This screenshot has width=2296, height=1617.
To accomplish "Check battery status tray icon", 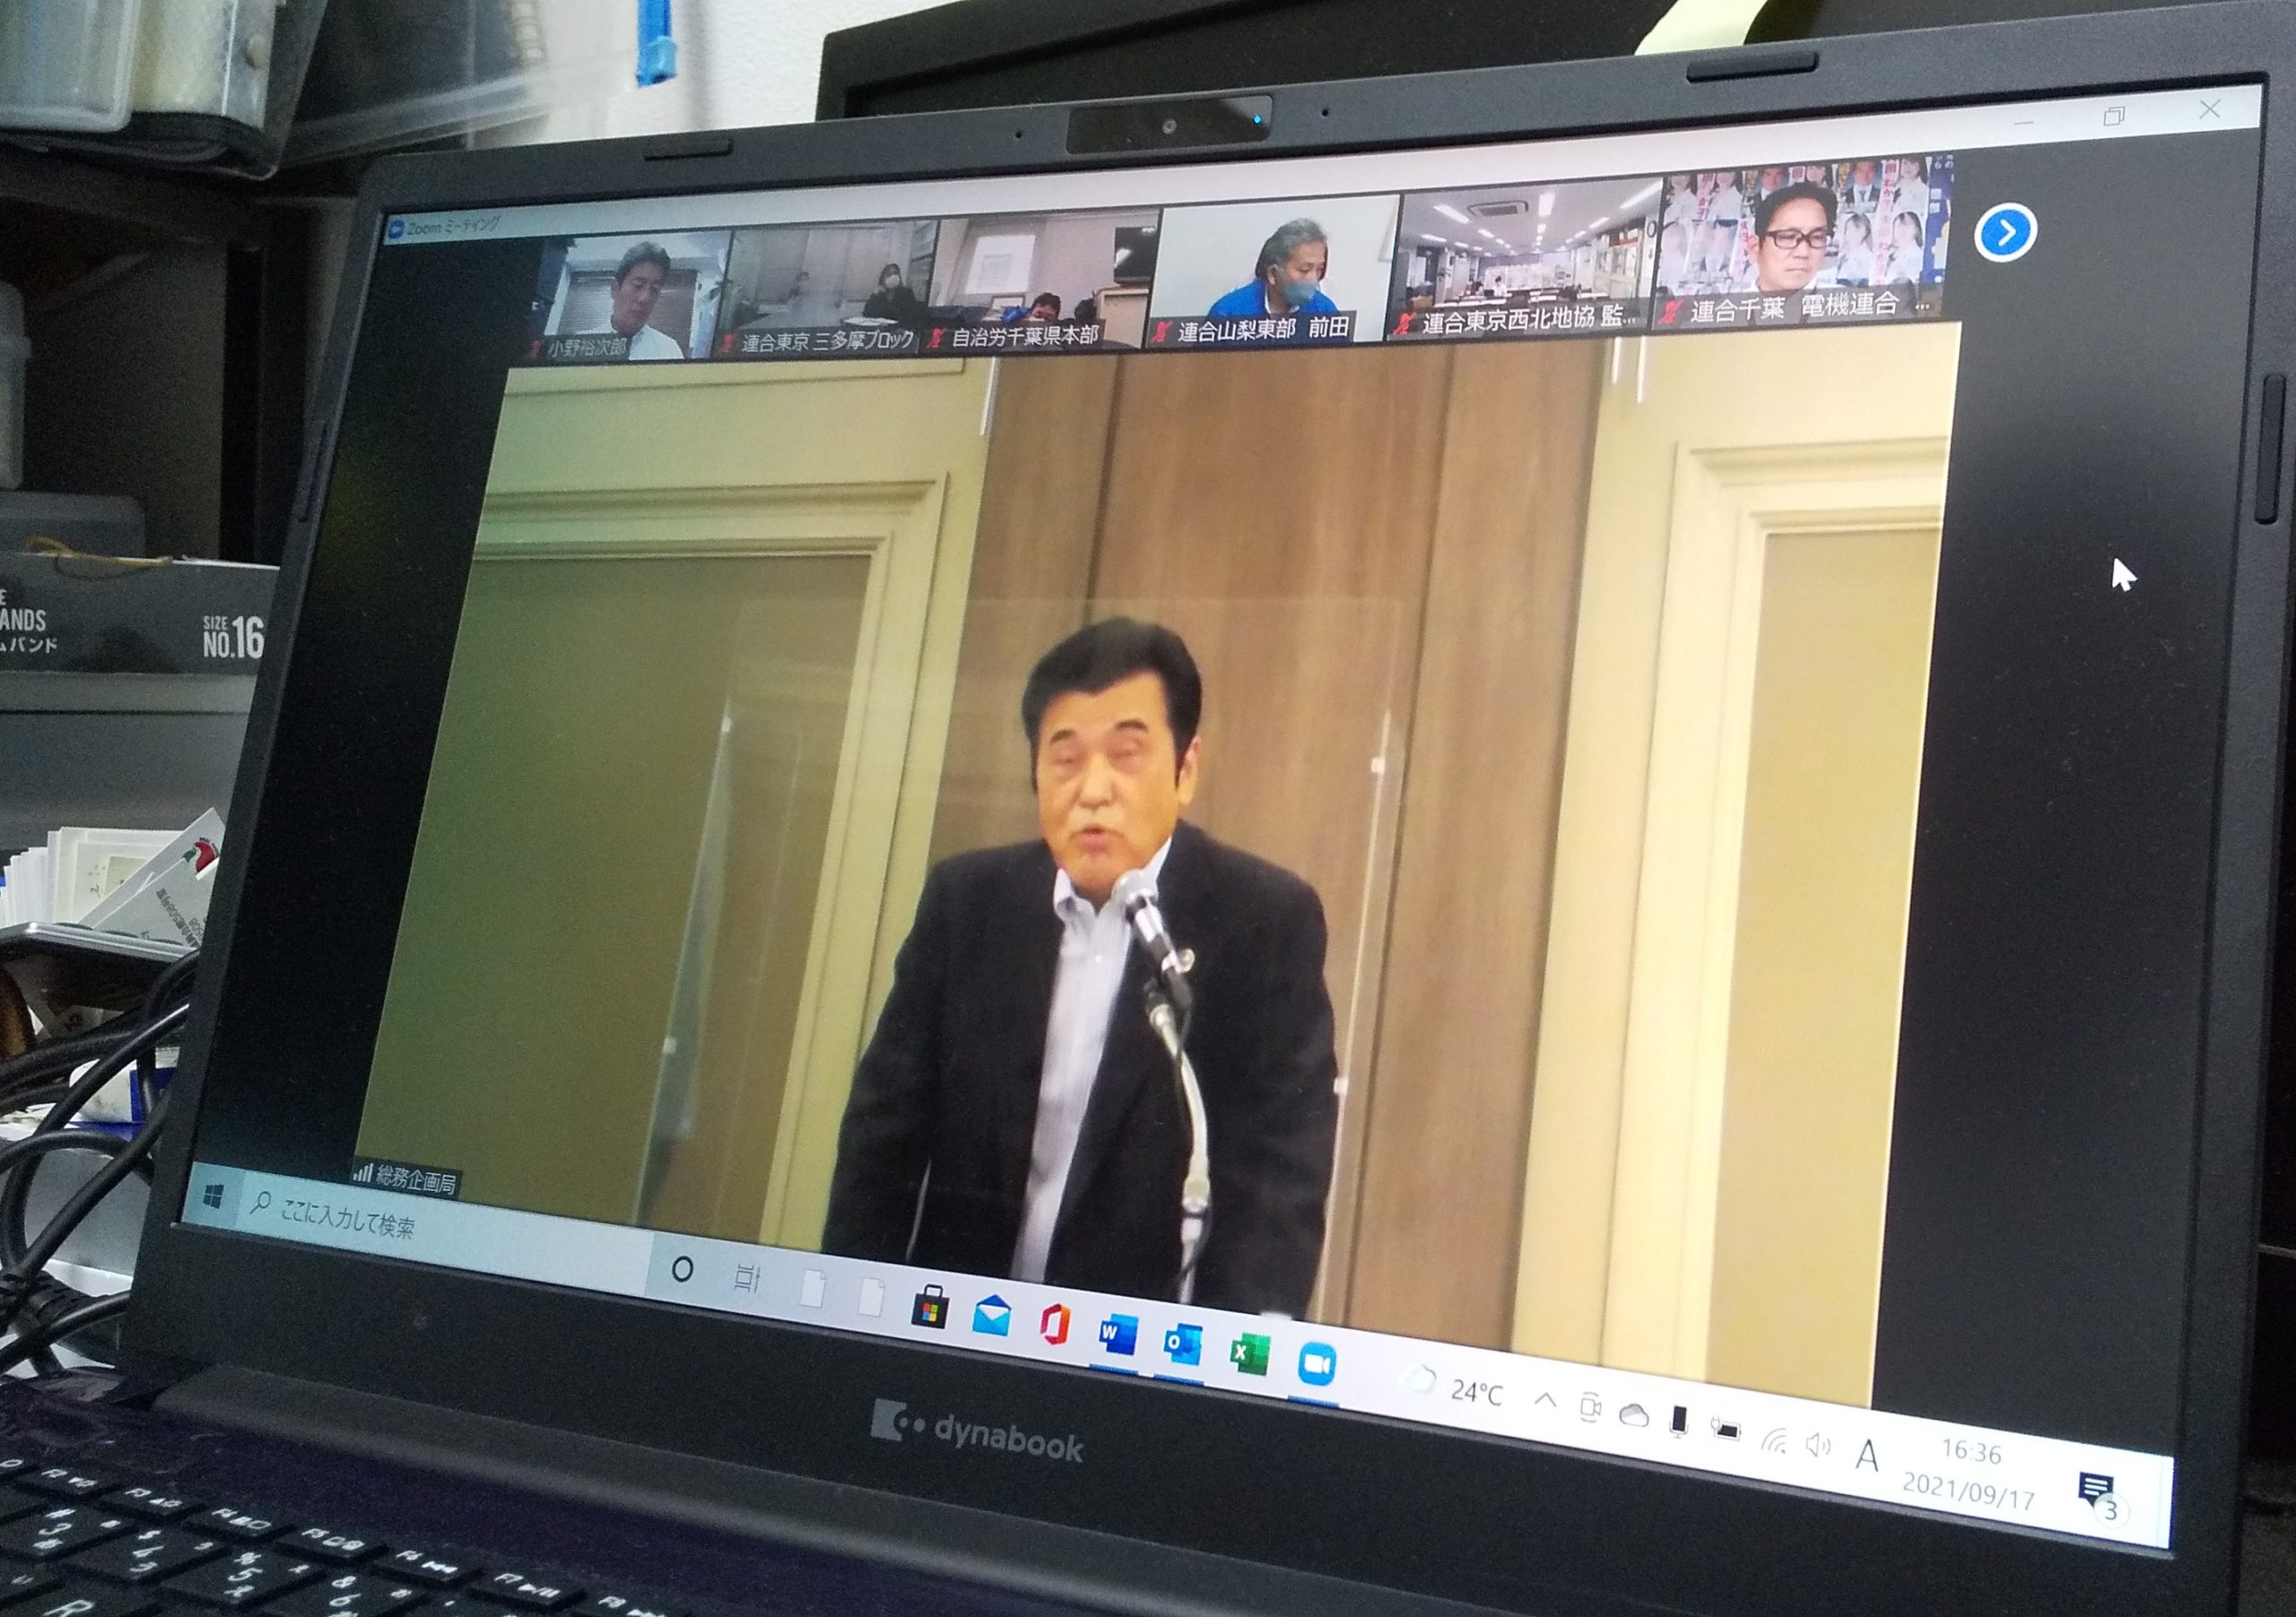I will (1726, 1430).
